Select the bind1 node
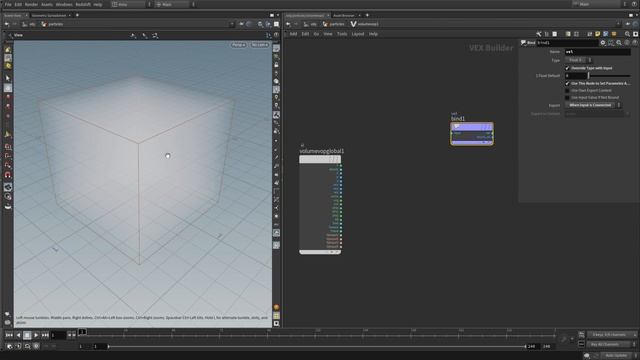Image resolution: width=640 pixels, height=360 pixels. 472,134
